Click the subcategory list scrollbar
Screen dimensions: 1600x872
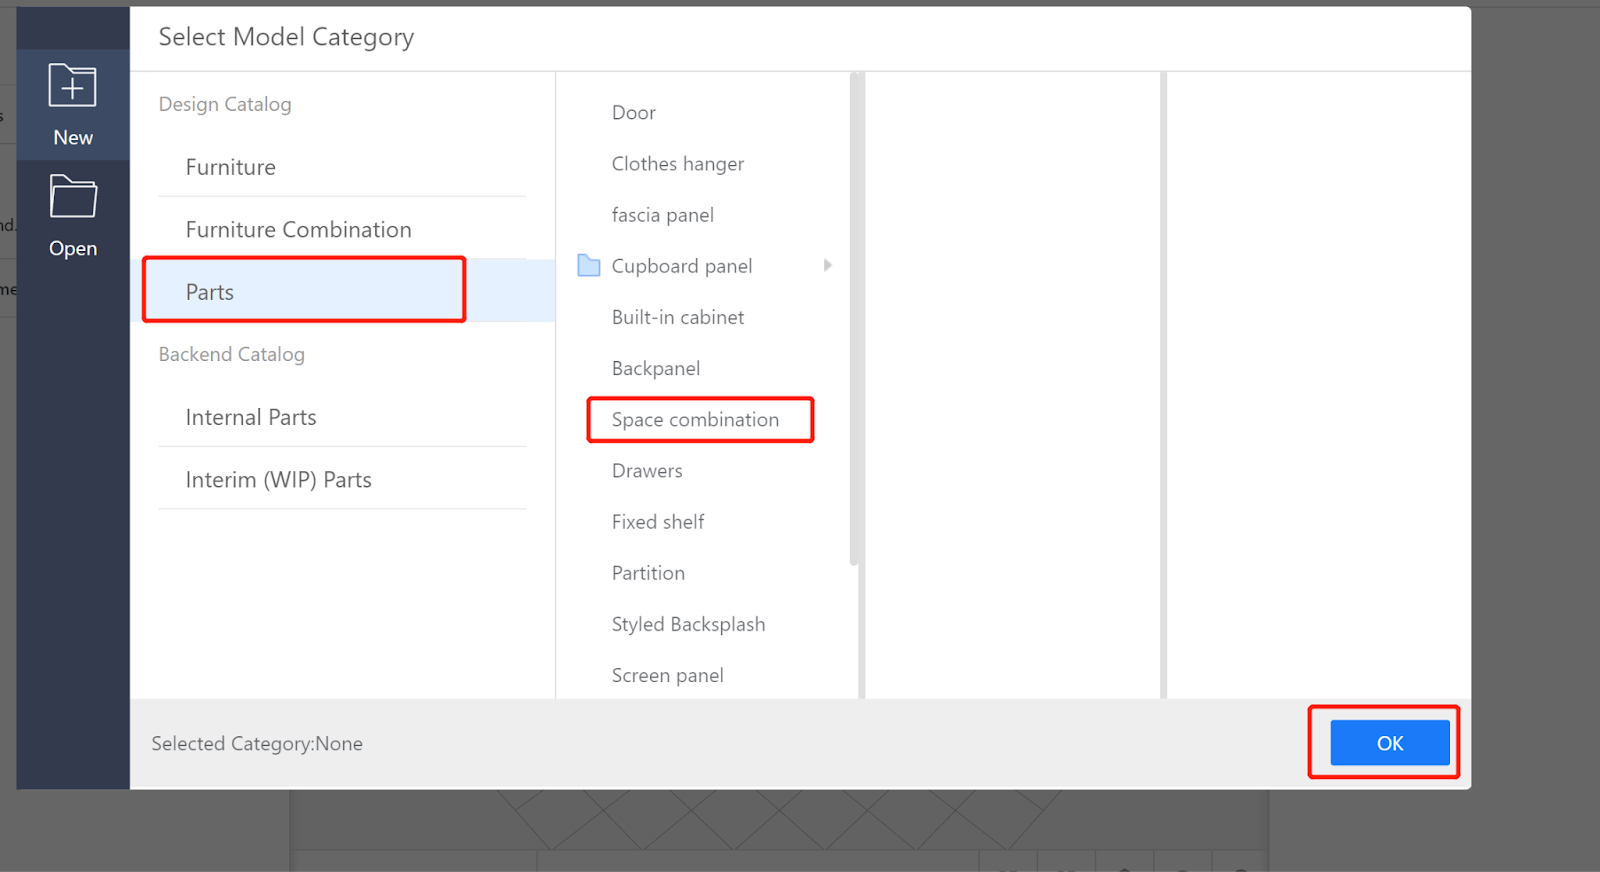854,320
